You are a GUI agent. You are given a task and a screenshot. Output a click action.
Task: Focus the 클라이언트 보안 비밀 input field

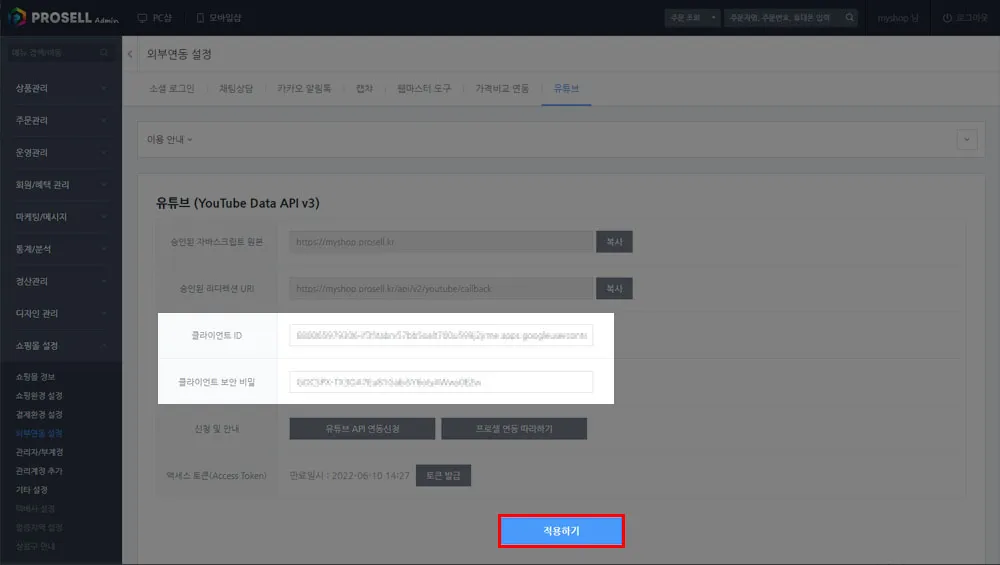click(x=441, y=382)
